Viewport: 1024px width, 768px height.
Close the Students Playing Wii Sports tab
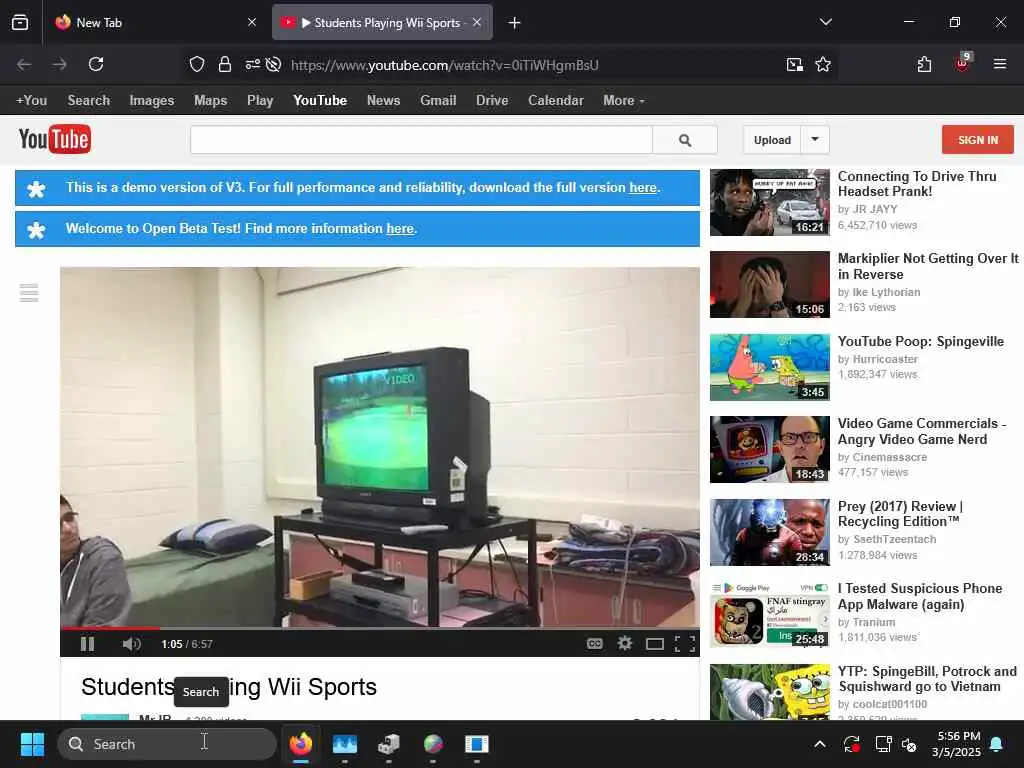click(x=477, y=22)
